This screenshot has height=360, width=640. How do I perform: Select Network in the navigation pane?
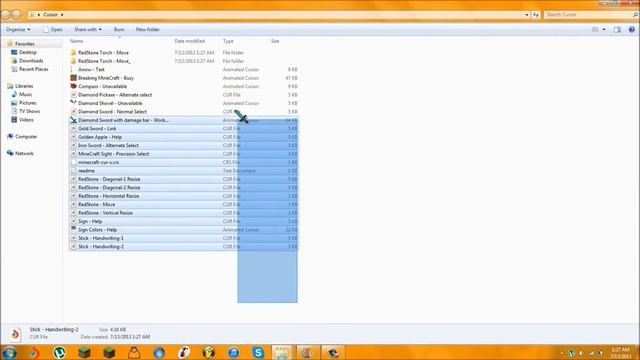[24, 153]
